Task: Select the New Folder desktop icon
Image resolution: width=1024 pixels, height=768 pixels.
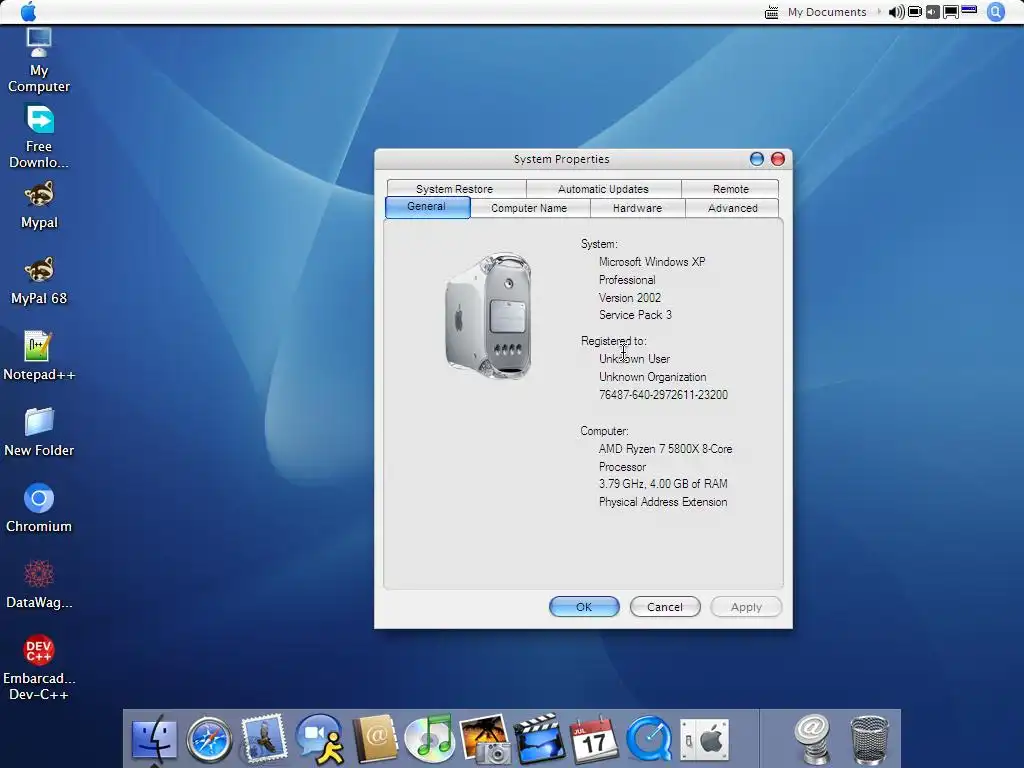Action: coord(39,432)
